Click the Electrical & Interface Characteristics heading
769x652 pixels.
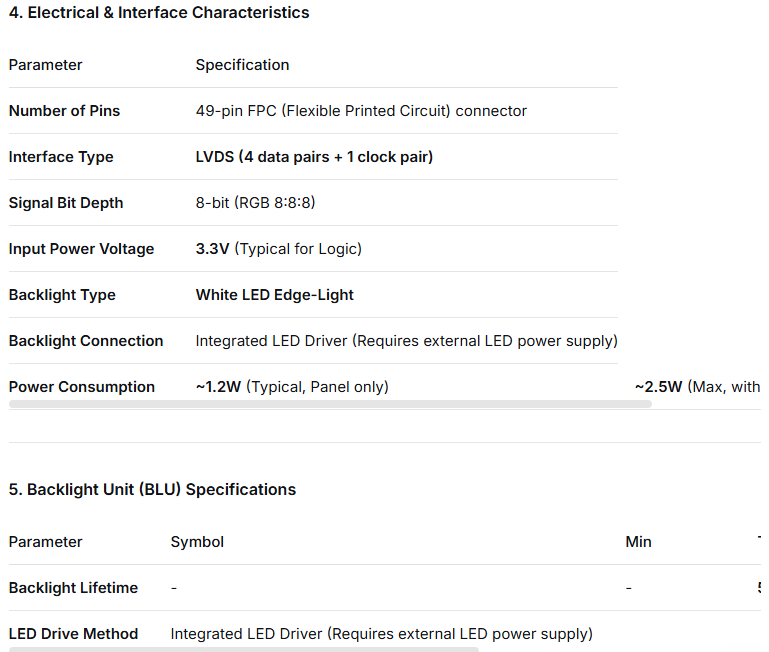click(x=159, y=13)
